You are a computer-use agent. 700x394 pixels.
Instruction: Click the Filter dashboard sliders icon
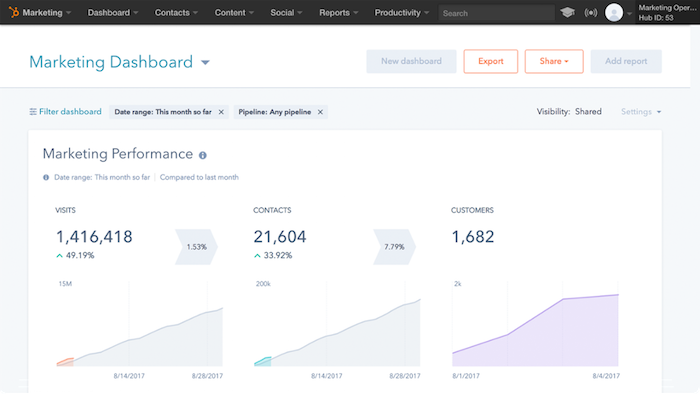coord(33,112)
